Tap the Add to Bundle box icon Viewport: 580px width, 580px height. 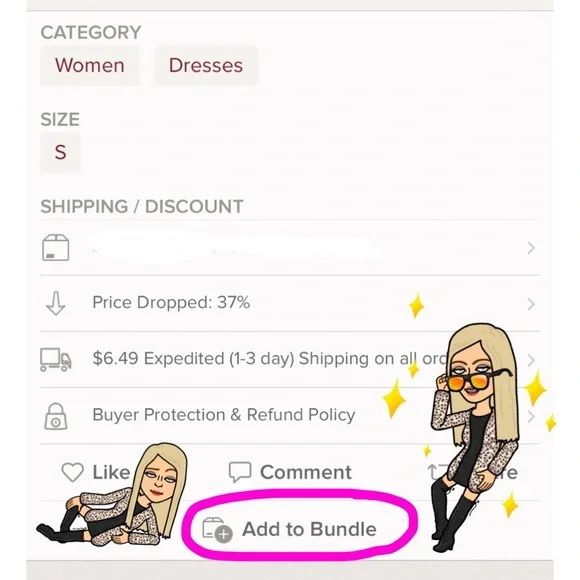[x=218, y=530]
